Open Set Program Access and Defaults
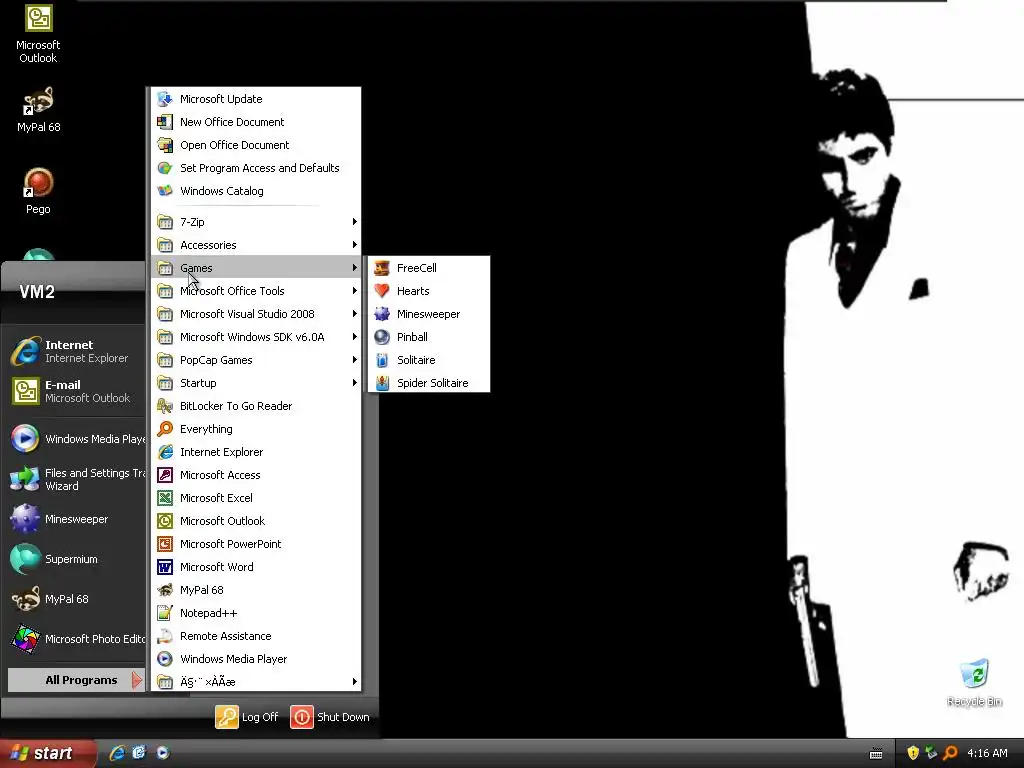1024x768 pixels. [256, 168]
